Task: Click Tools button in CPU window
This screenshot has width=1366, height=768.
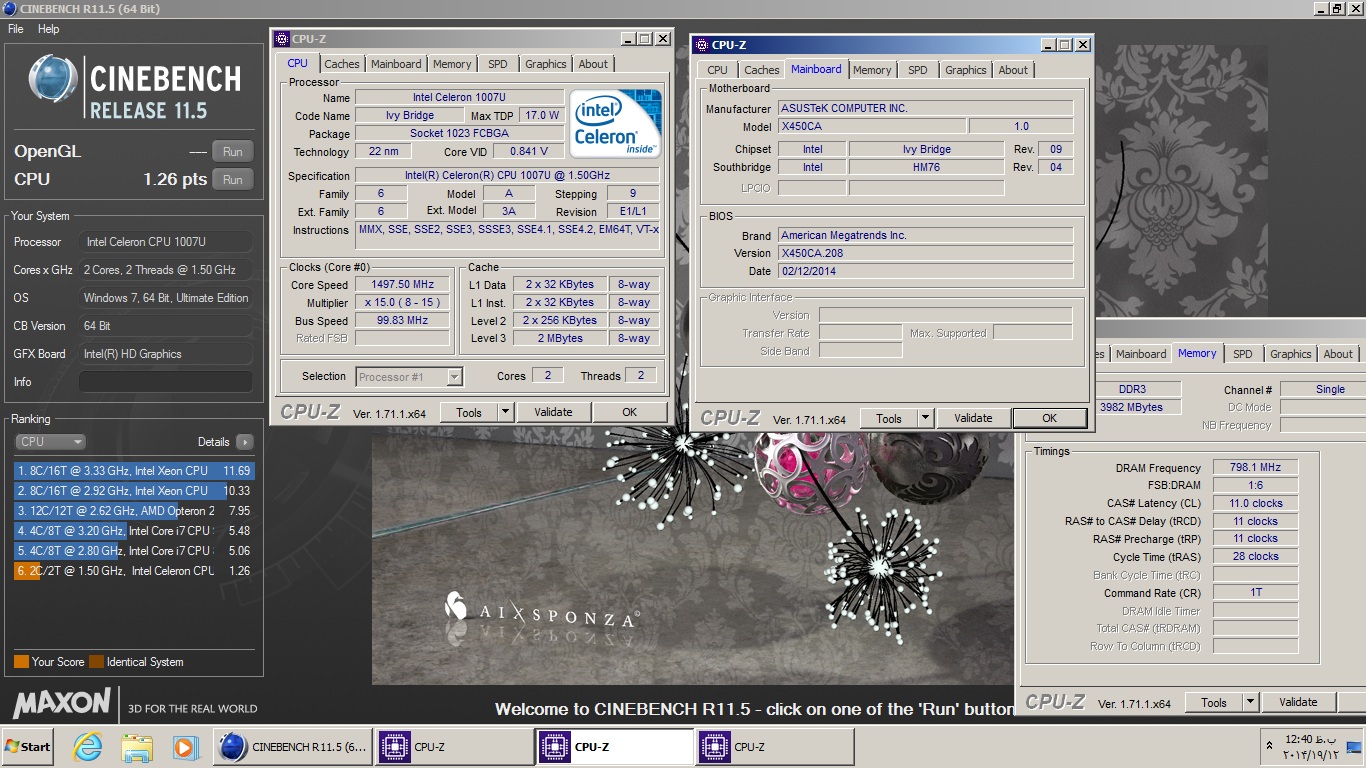Action: 469,412
